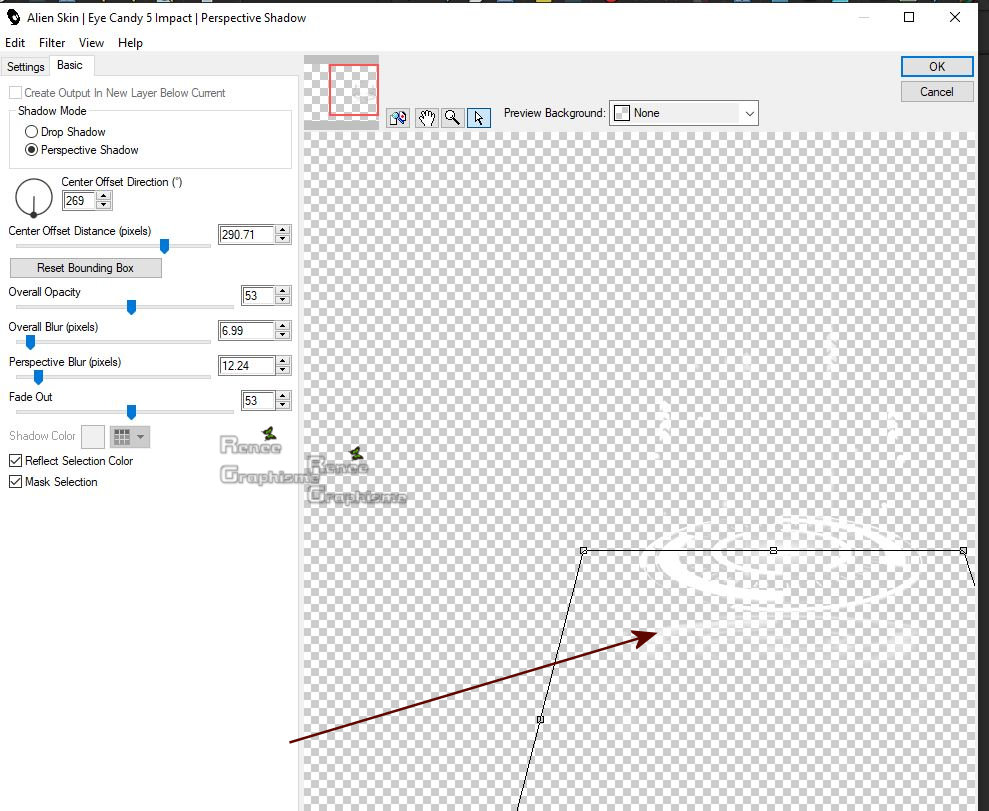The height and width of the screenshot is (811, 989).
Task: Select the Zoom magnifier tool
Action: click(x=452, y=117)
